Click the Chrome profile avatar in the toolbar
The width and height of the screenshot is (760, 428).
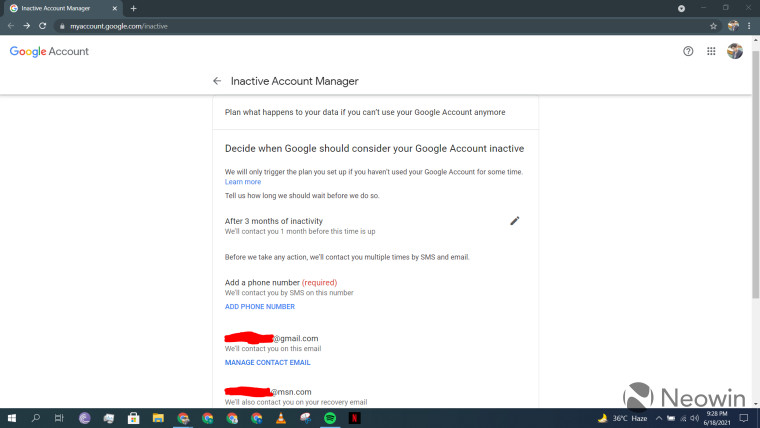(x=733, y=26)
